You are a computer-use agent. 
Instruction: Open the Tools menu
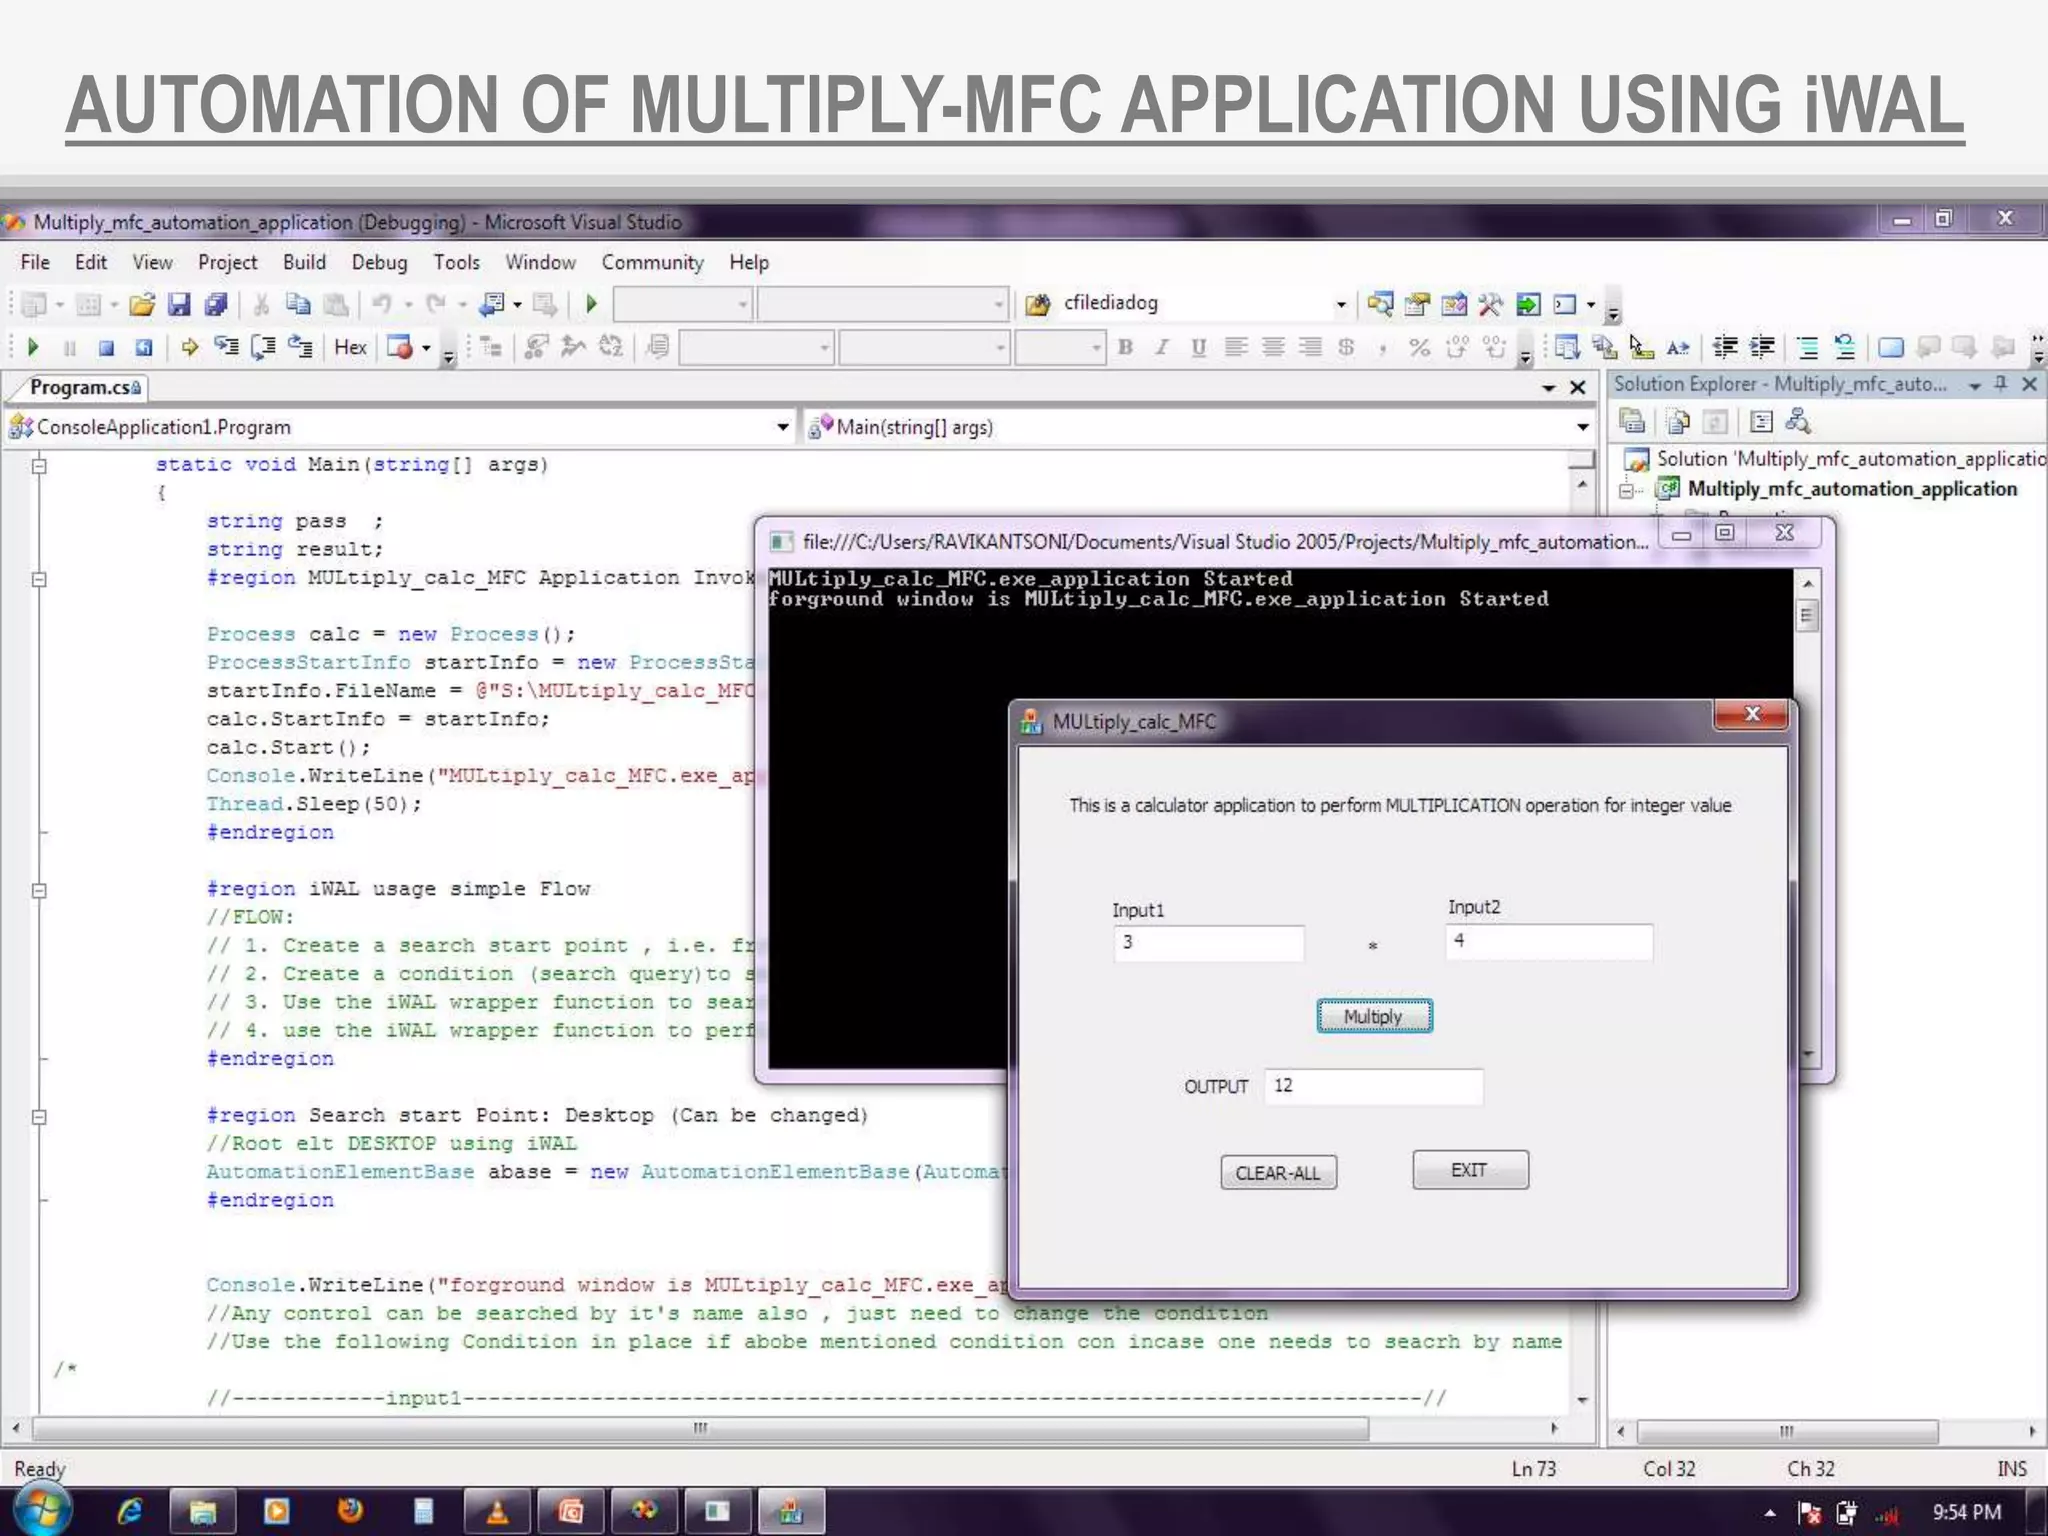(456, 262)
